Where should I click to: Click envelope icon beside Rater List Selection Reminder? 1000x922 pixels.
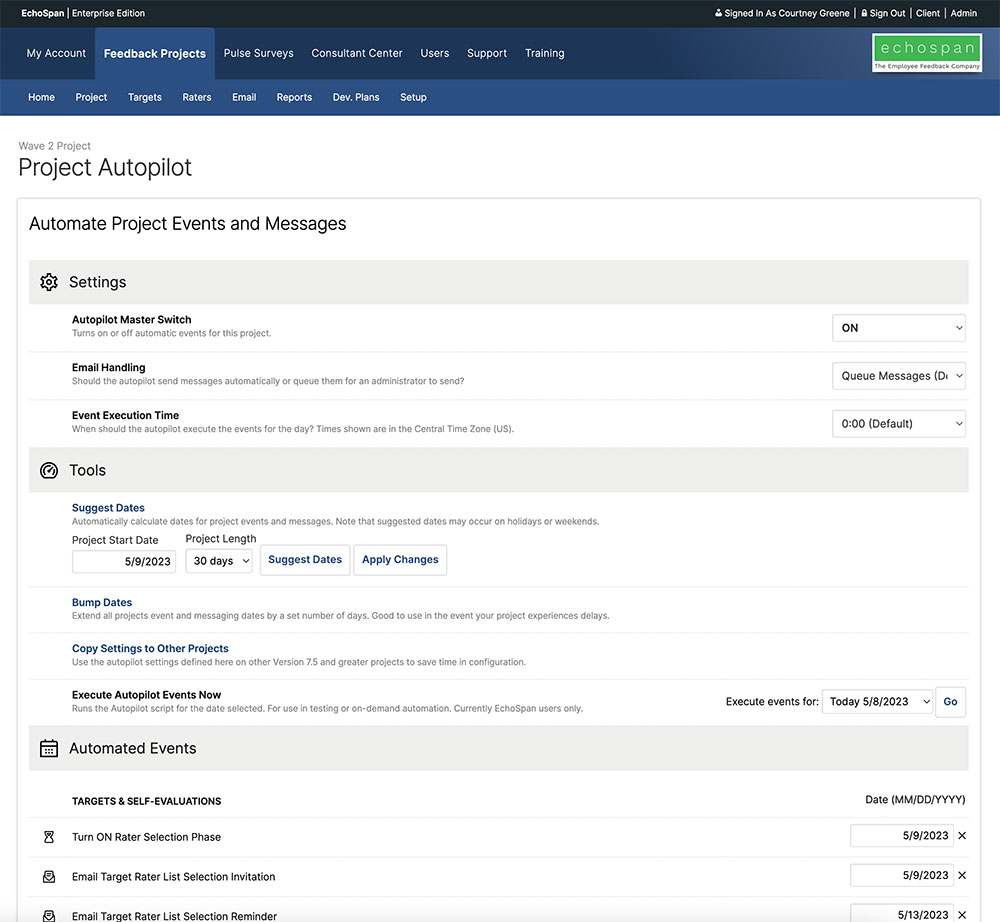[49, 916]
